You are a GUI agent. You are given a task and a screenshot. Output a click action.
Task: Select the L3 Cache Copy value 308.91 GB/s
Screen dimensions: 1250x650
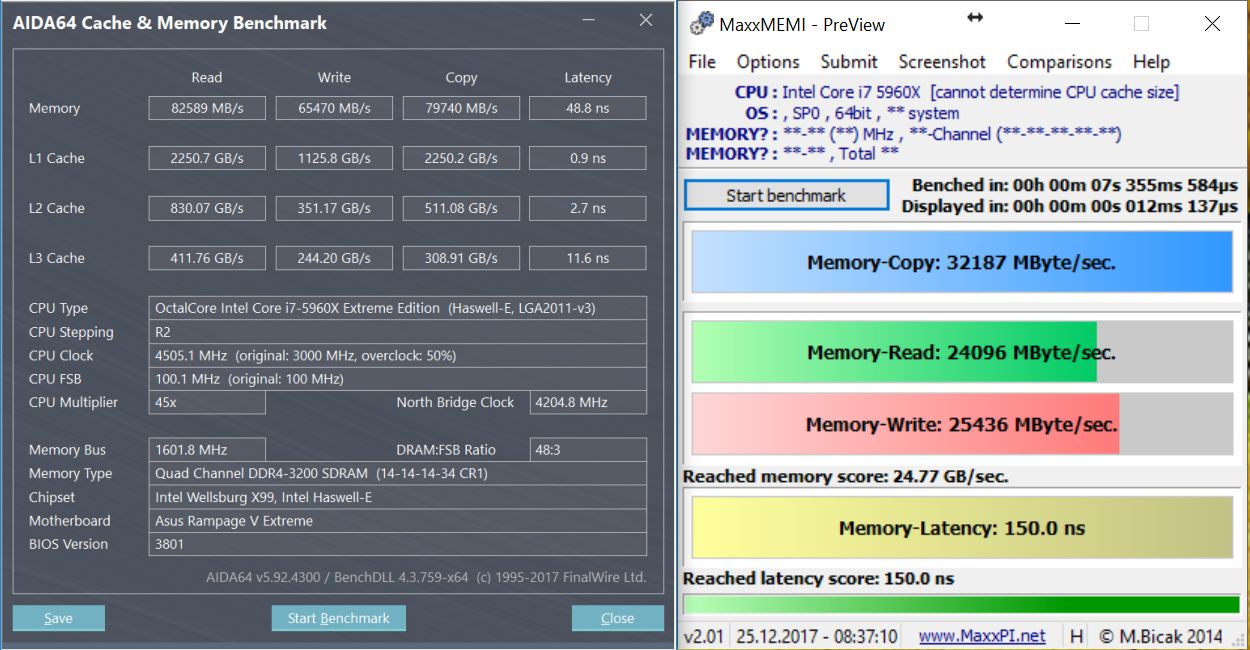pyautogui.click(x=461, y=258)
